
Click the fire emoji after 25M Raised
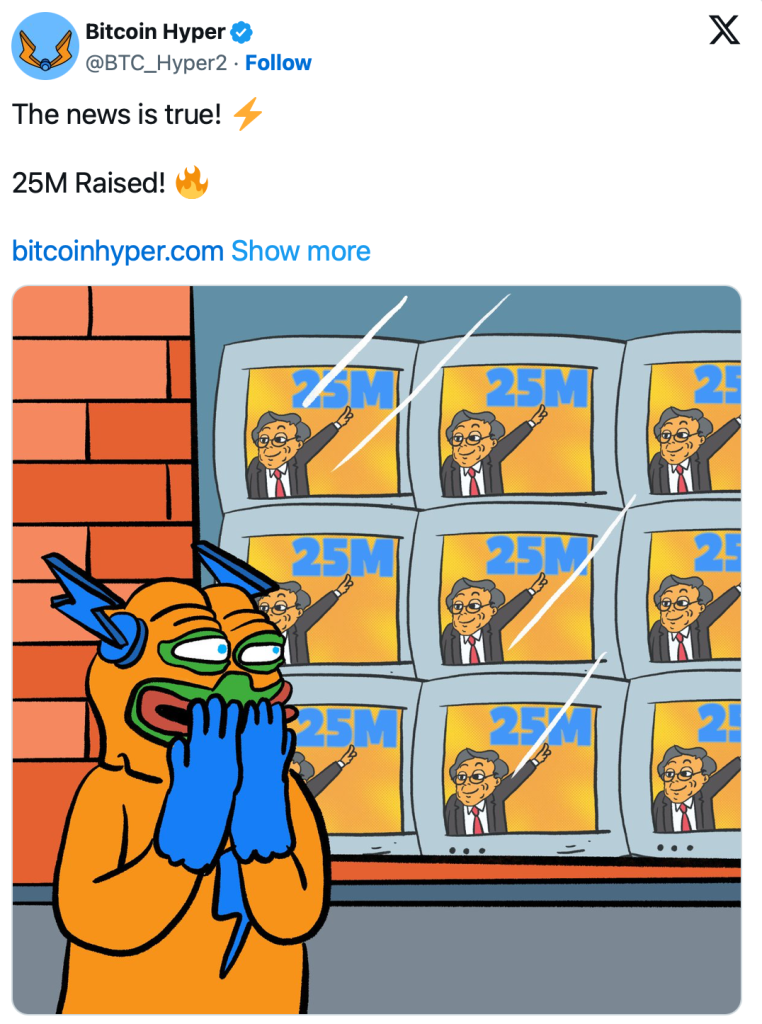192,182
